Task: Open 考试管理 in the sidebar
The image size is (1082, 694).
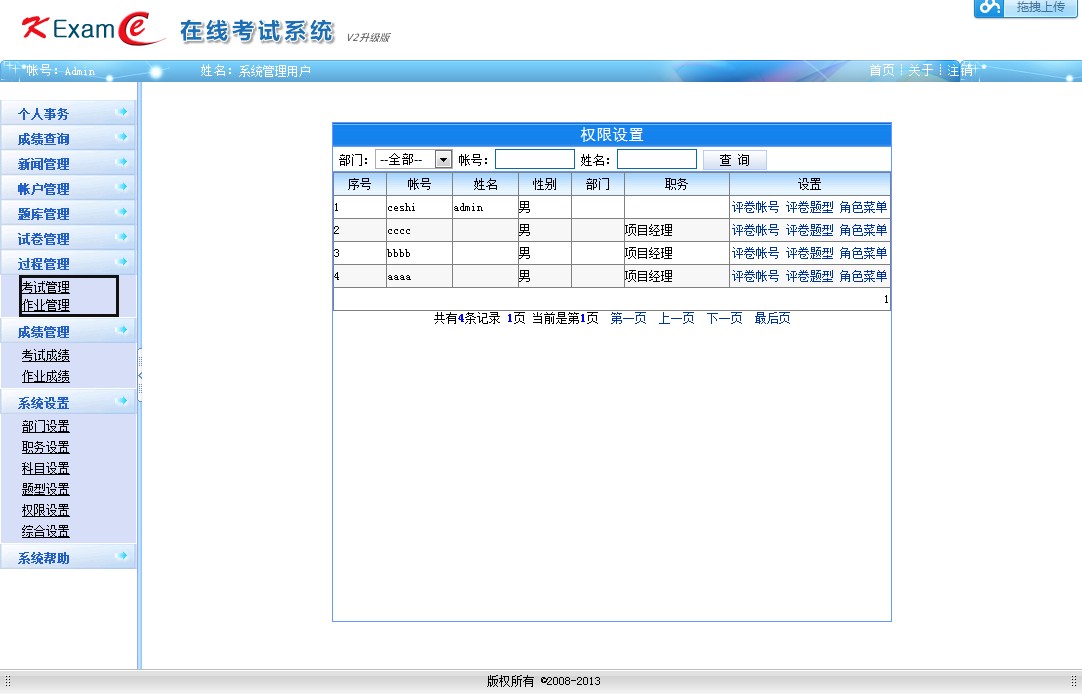Action: 46,287
